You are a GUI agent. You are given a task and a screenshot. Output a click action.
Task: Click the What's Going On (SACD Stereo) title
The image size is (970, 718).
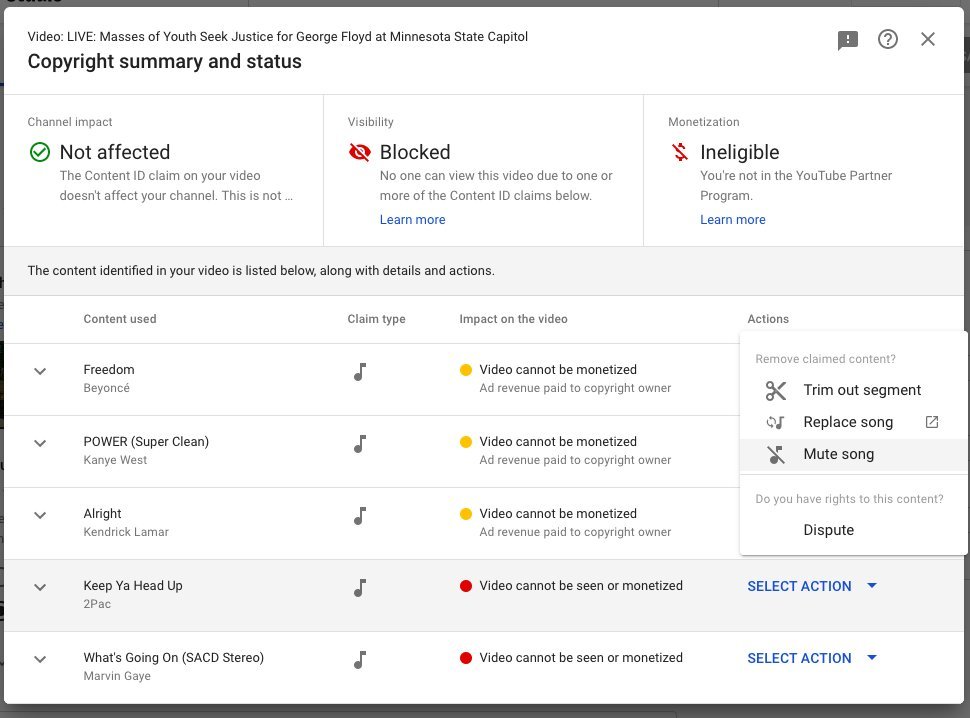(x=173, y=657)
